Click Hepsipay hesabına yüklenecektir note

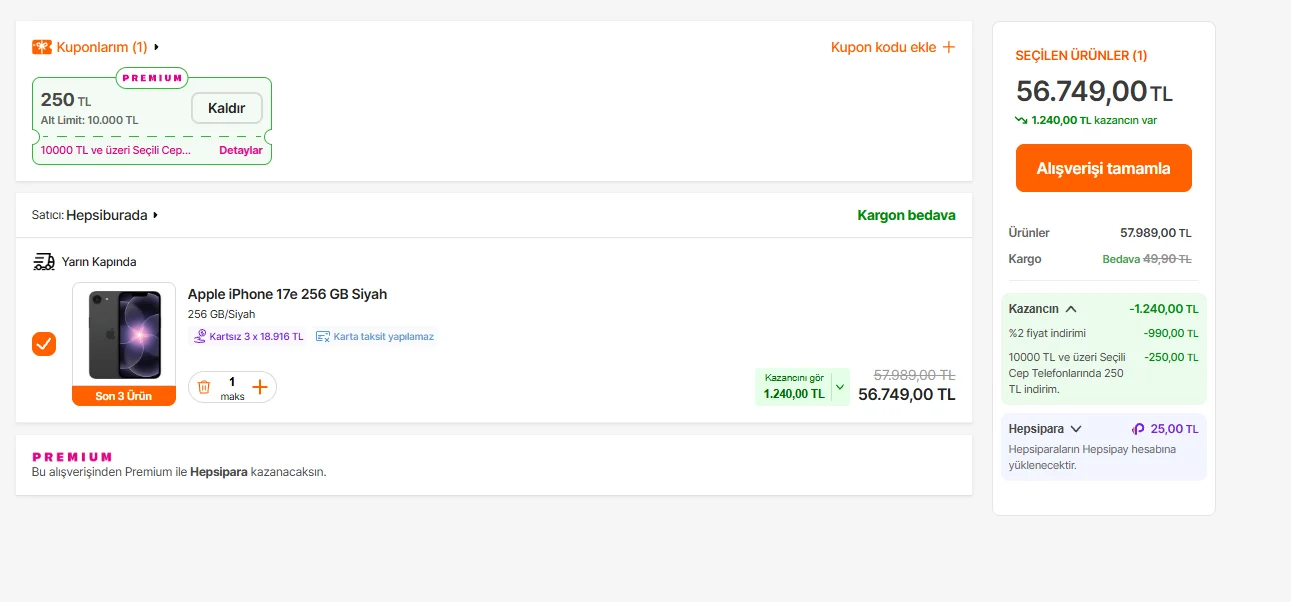1092,457
